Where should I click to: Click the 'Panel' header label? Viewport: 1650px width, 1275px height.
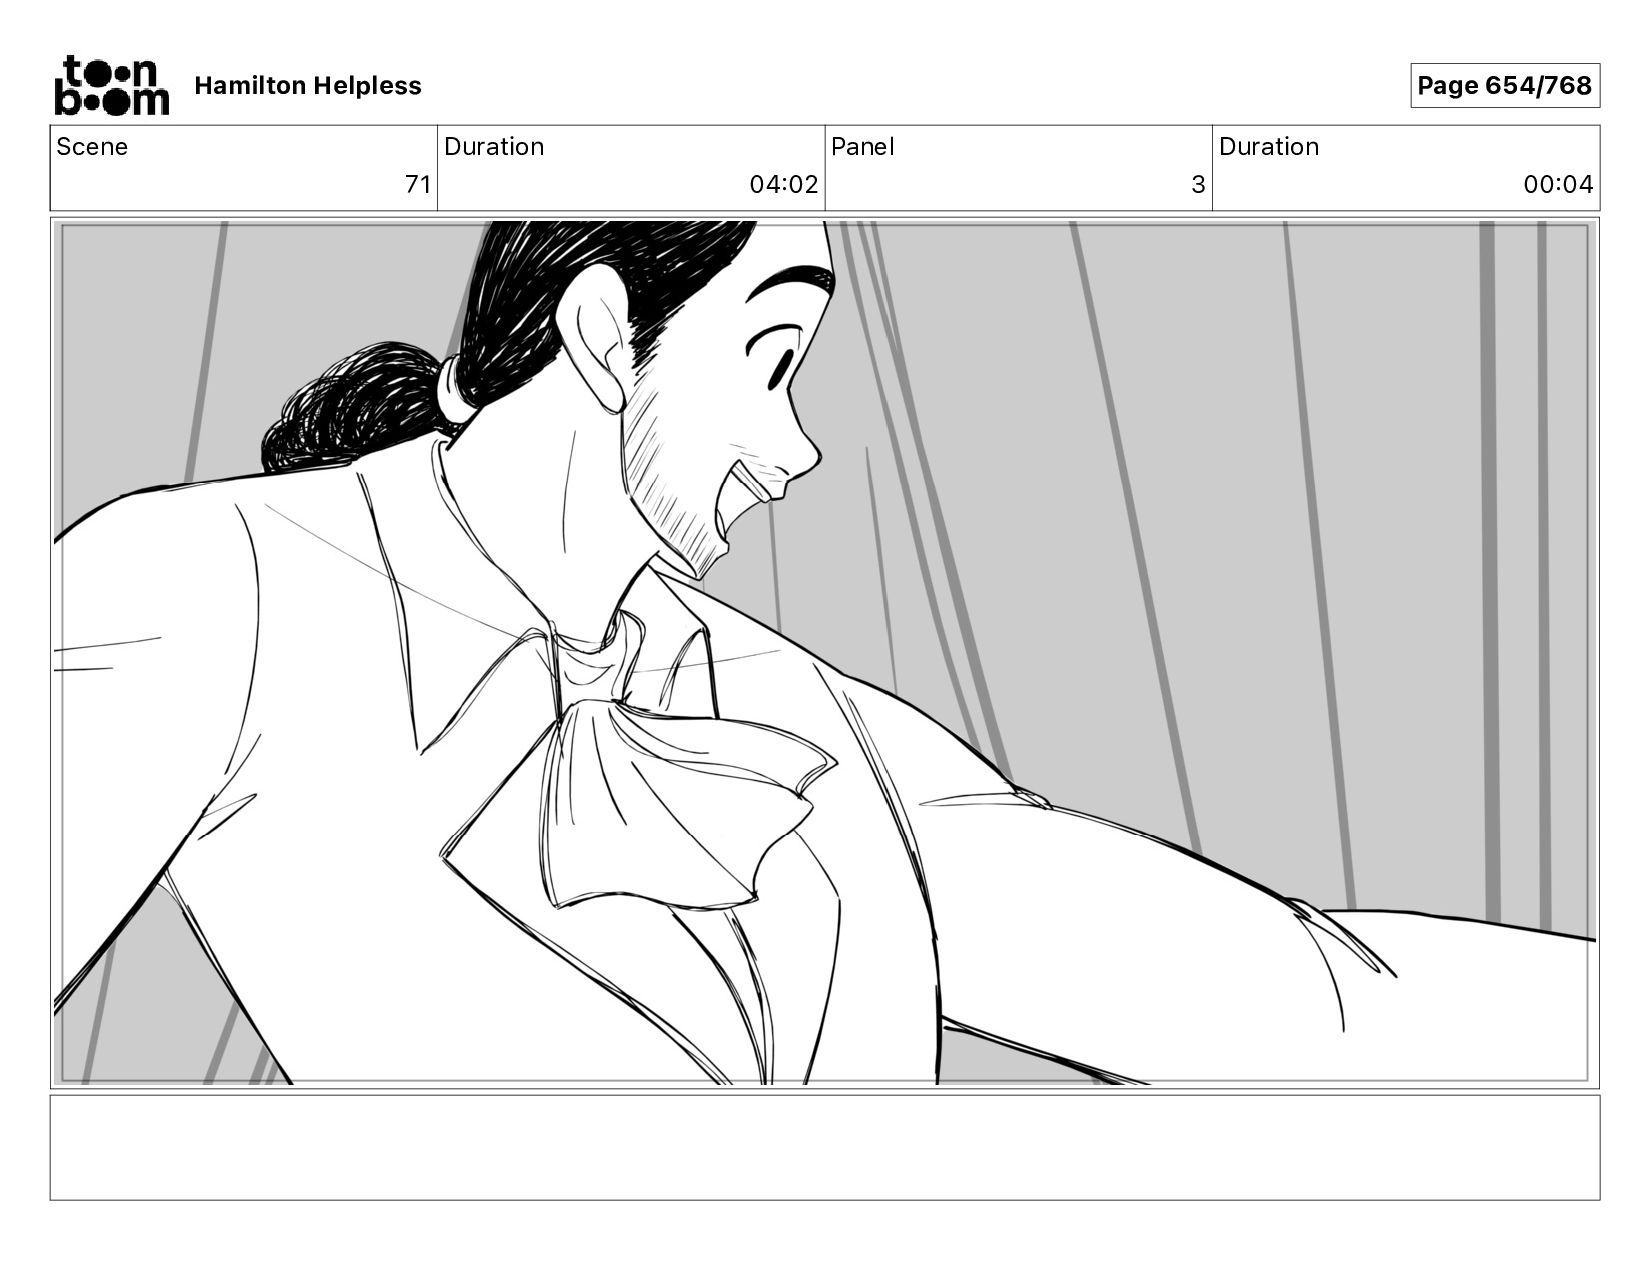click(x=863, y=147)
